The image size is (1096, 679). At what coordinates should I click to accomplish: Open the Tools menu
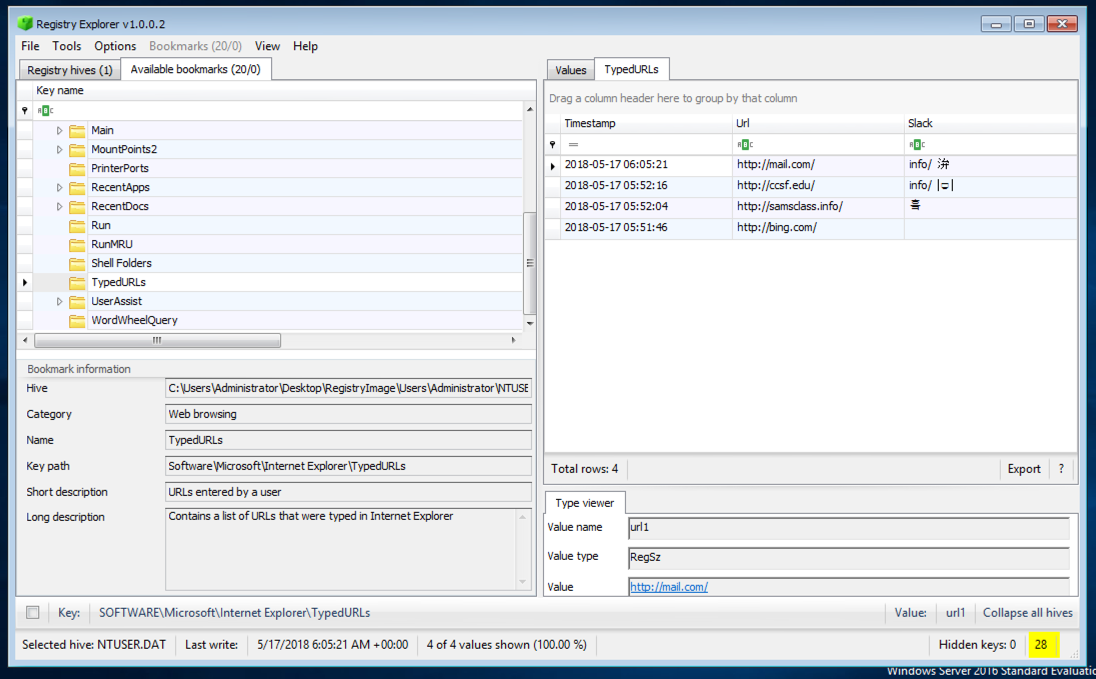pyautogui.click(x=66, y=46)
